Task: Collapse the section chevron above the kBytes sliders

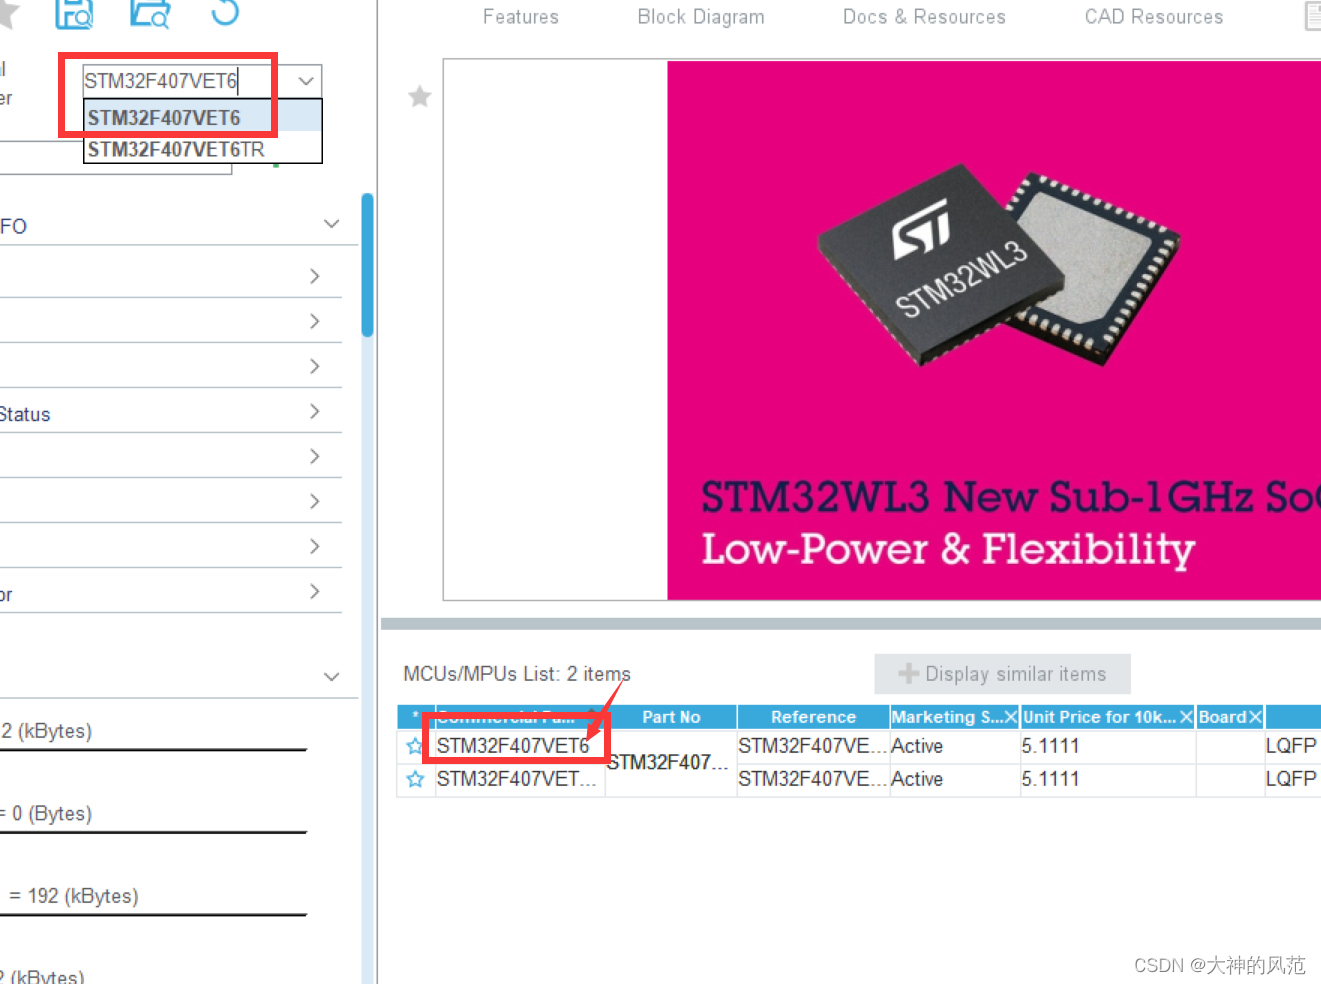Action: coord(332,677)
